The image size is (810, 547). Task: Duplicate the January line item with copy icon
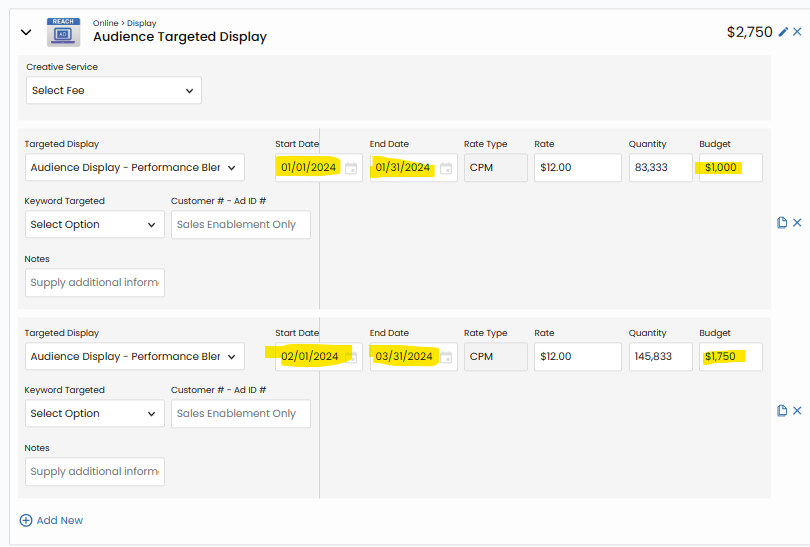(x=782, y=222)
